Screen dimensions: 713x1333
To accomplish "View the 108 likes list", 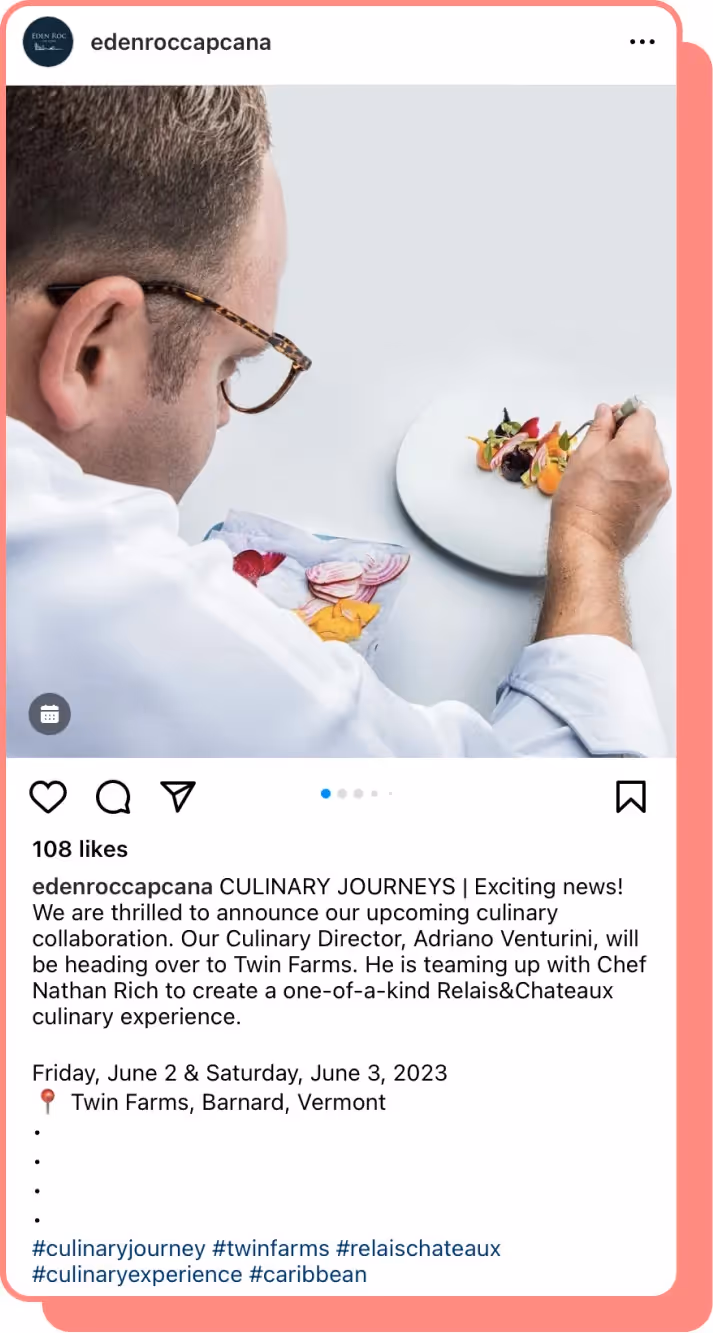I will 80,849.
